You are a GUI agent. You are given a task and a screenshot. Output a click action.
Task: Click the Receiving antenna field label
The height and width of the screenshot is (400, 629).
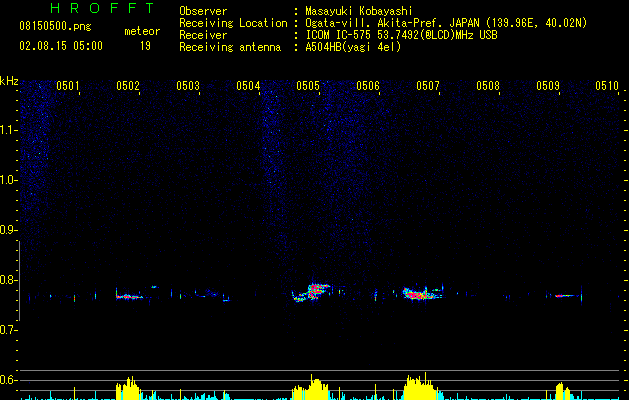point(230,47)
